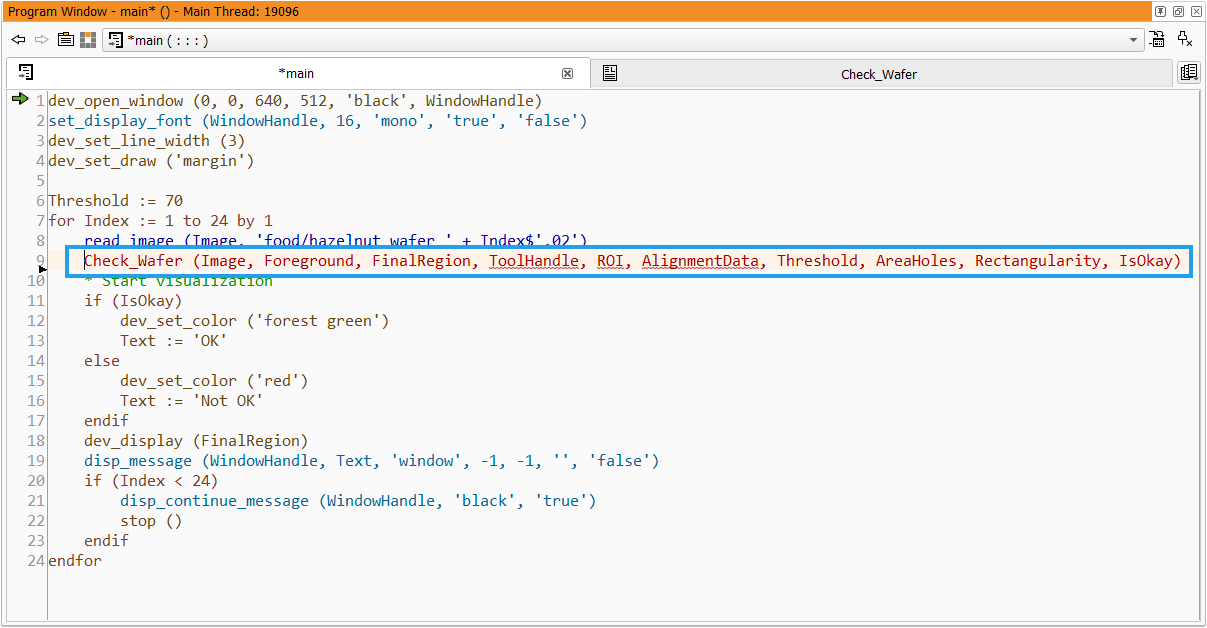Screen dimensions: 1207x628
Task: Click the black insert cursor marker at line 9
Action: pos(42,269)
